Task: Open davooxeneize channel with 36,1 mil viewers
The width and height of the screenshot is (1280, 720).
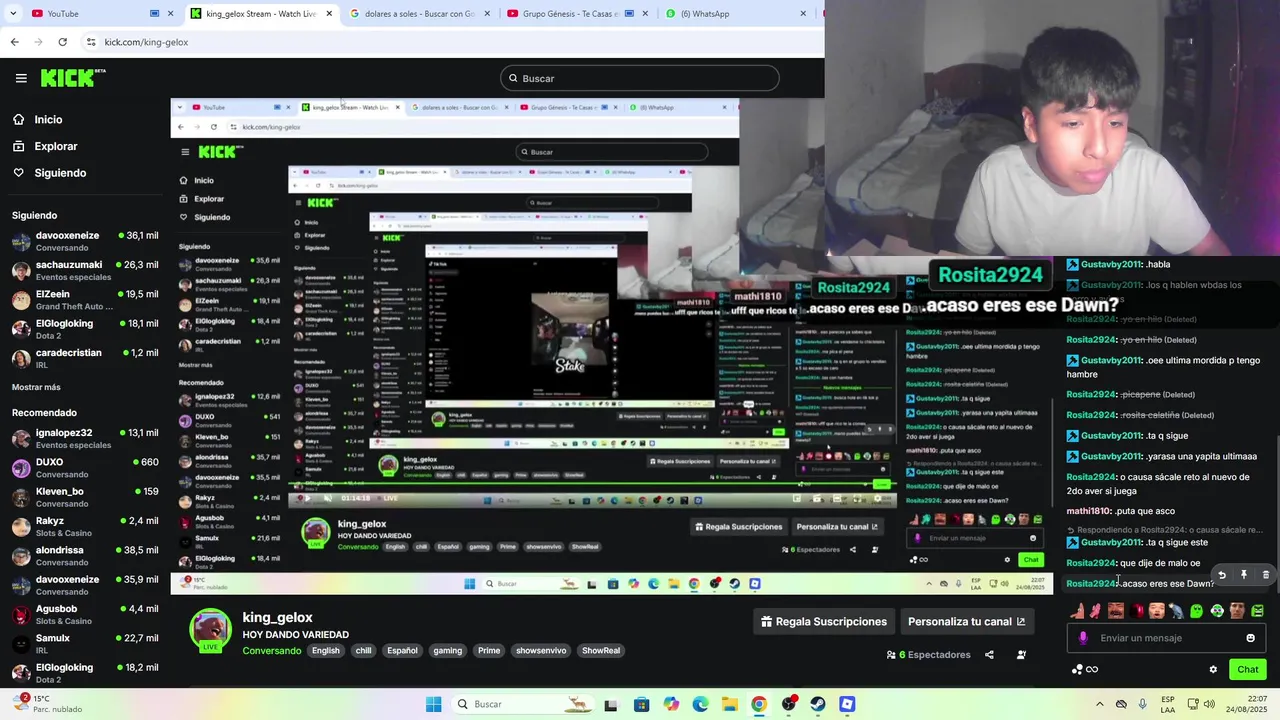Action: pyautogui.click(x=85, y=241)
